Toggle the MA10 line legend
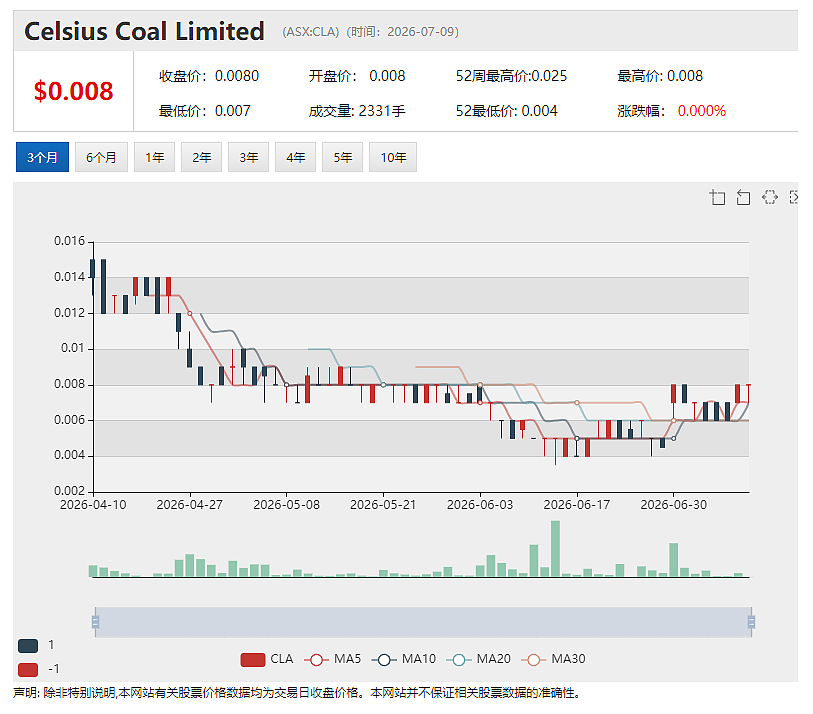Screen dimensions: 813x714 coord(404,660)
